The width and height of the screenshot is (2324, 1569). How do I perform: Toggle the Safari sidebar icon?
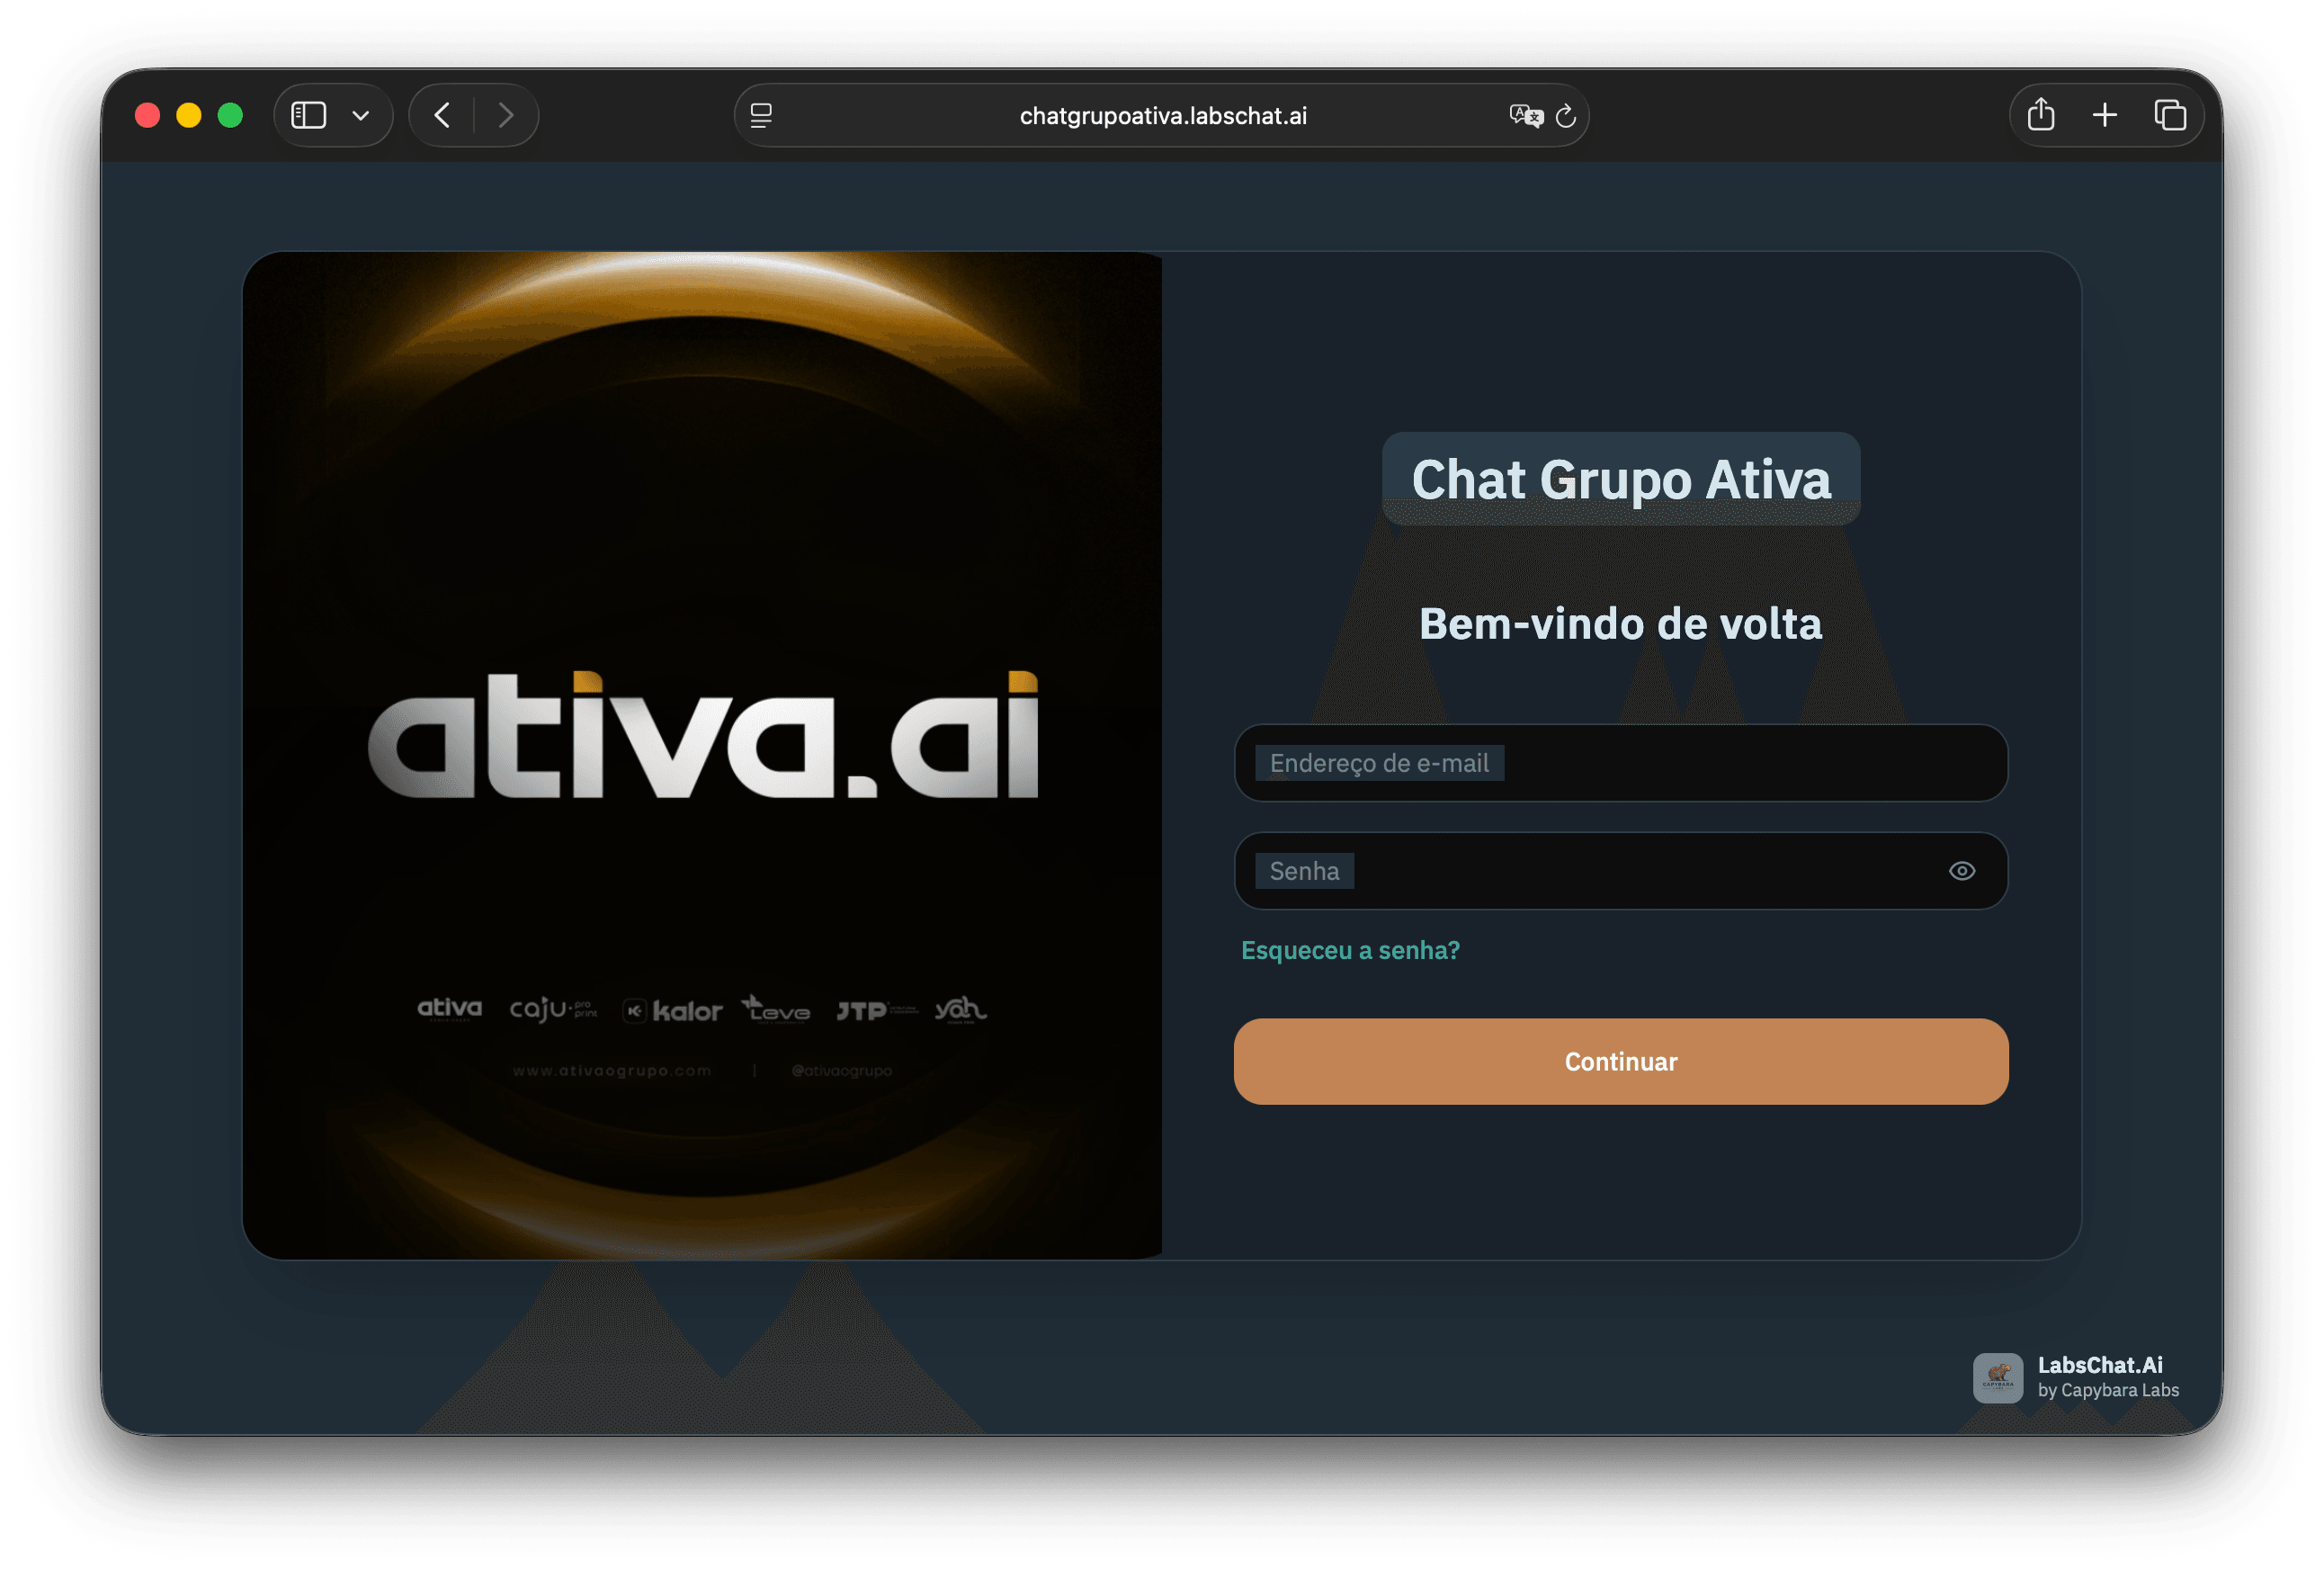(x=308, y=116)
